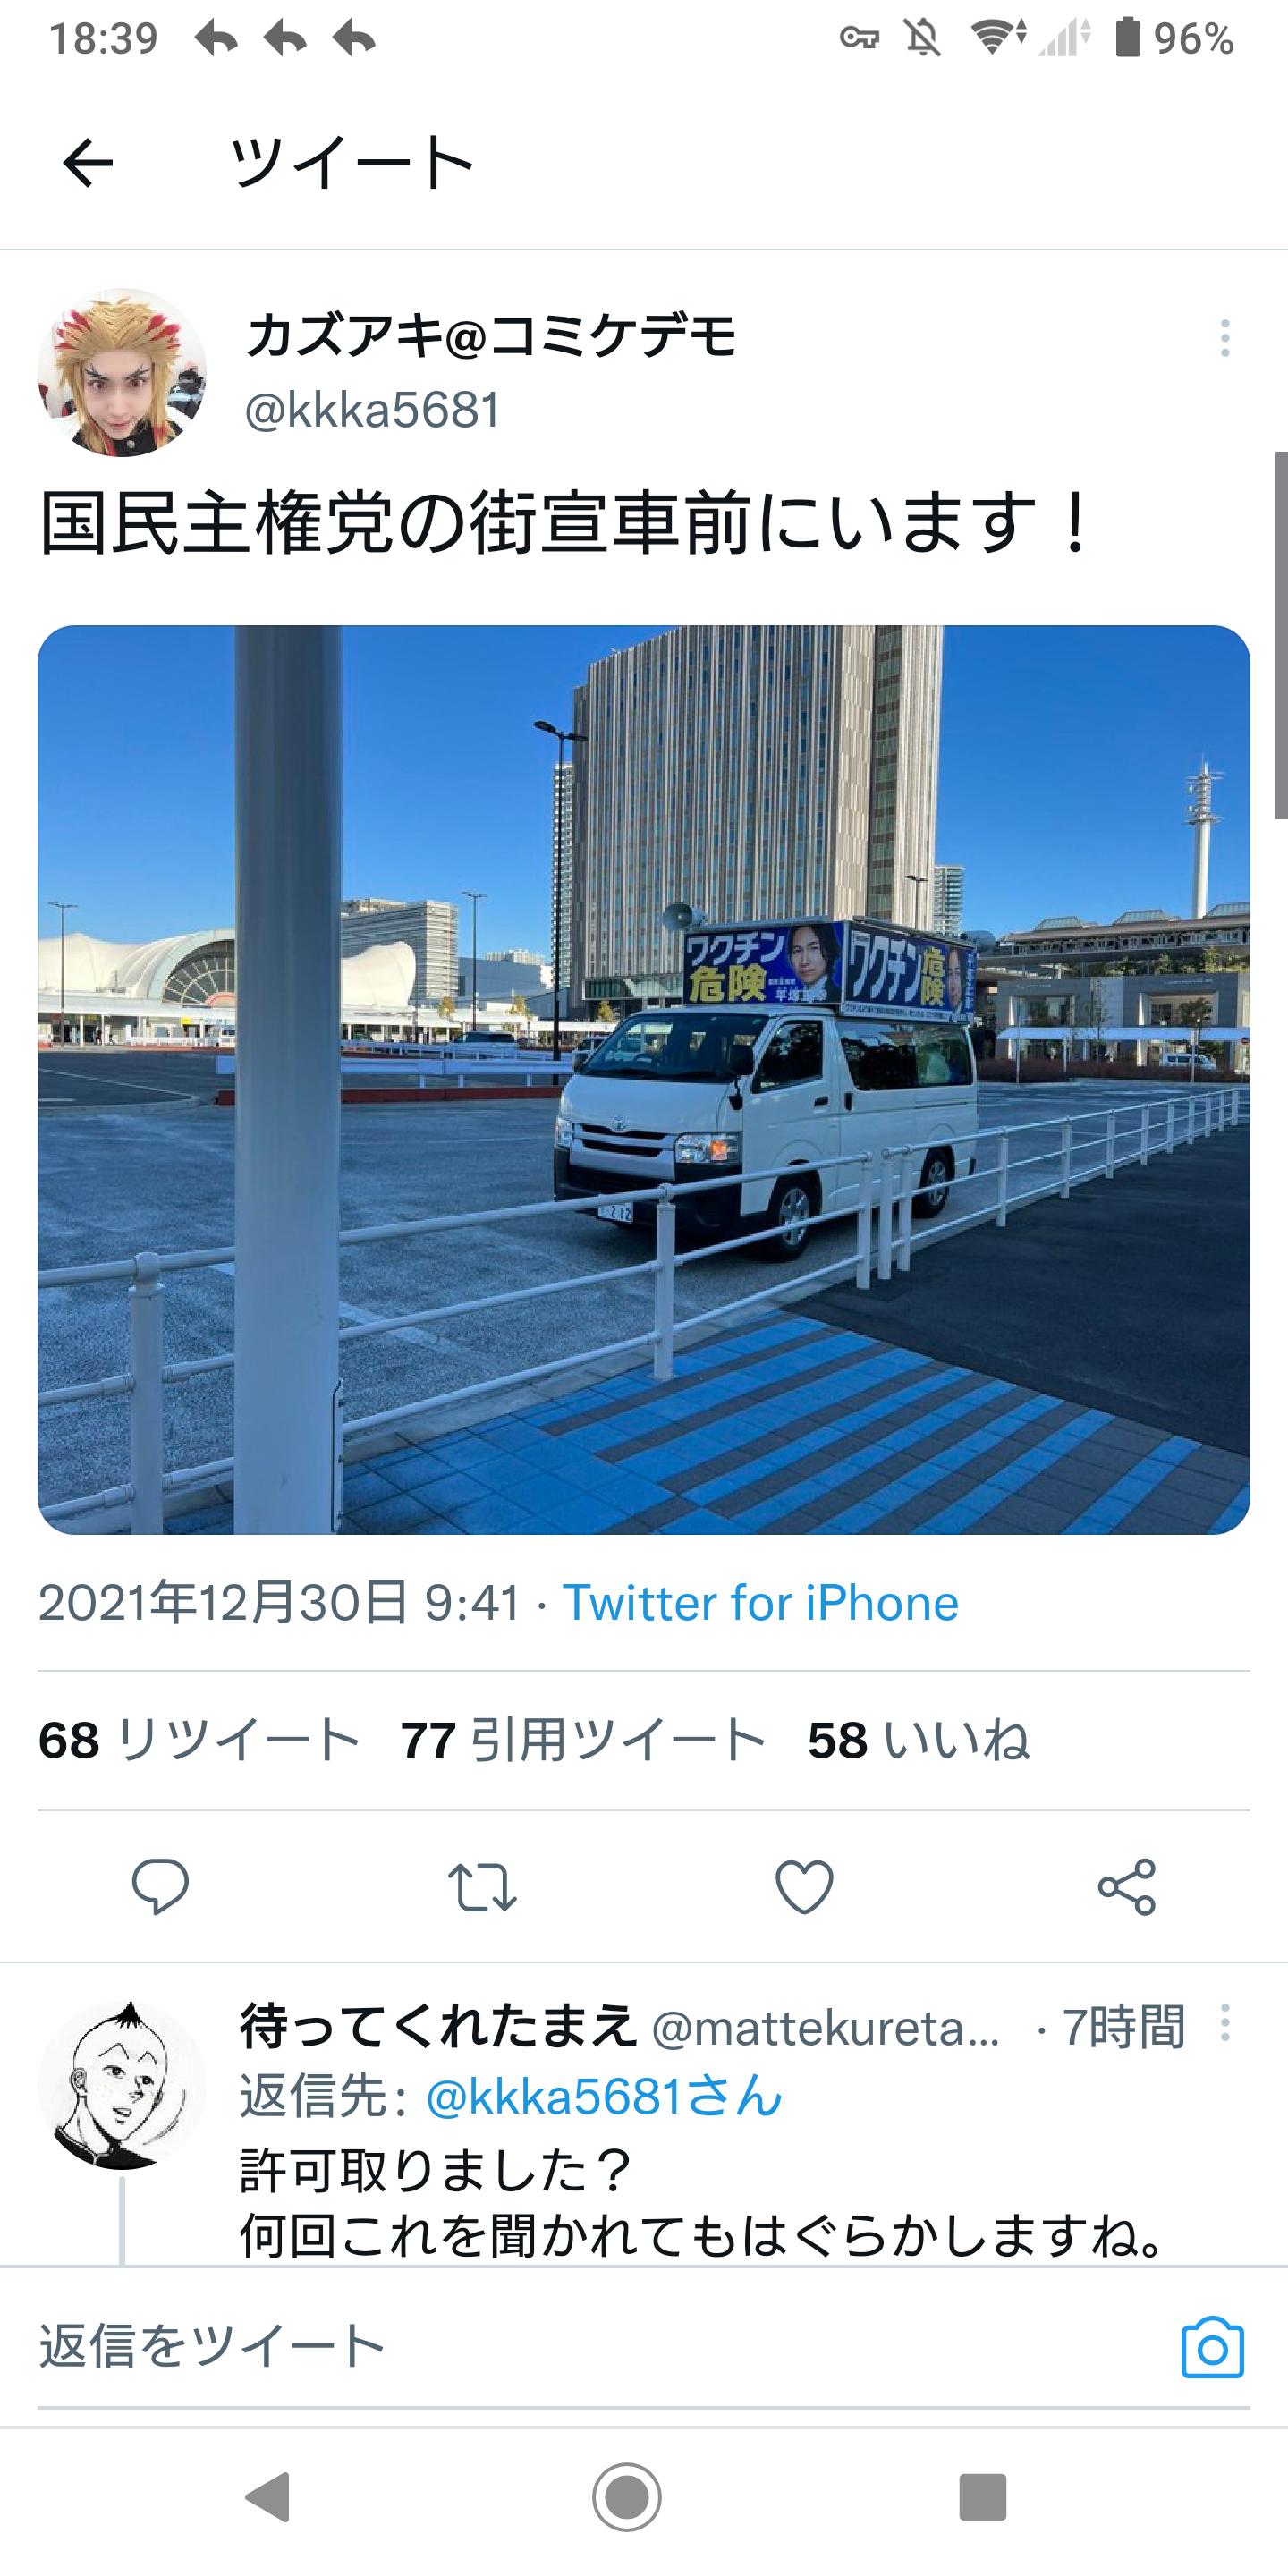This screenshot has width=1288, height=2576.
Task: Open the three-dot menu on 待ってくれたまえ's reply
Action: pyautogui.click(x=1224, y=2023)
